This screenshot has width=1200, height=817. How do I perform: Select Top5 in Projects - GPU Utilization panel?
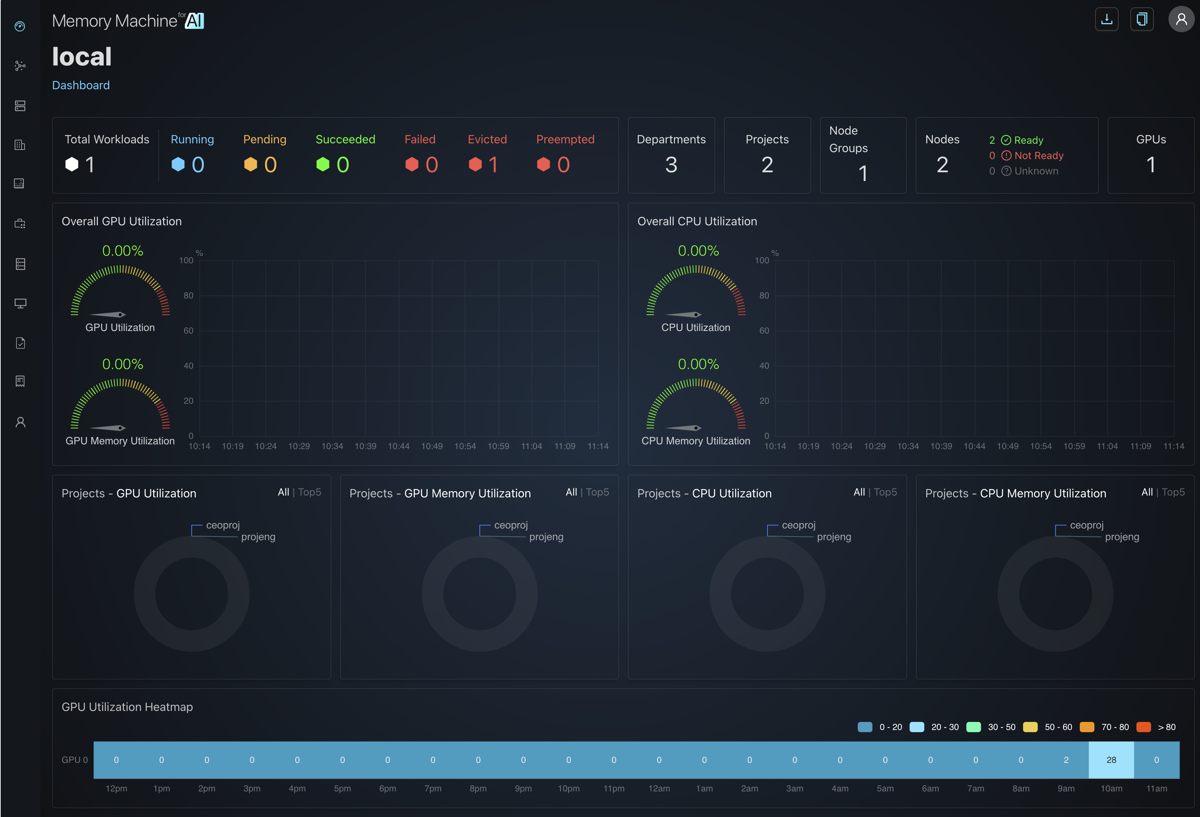tap(309, 492)
